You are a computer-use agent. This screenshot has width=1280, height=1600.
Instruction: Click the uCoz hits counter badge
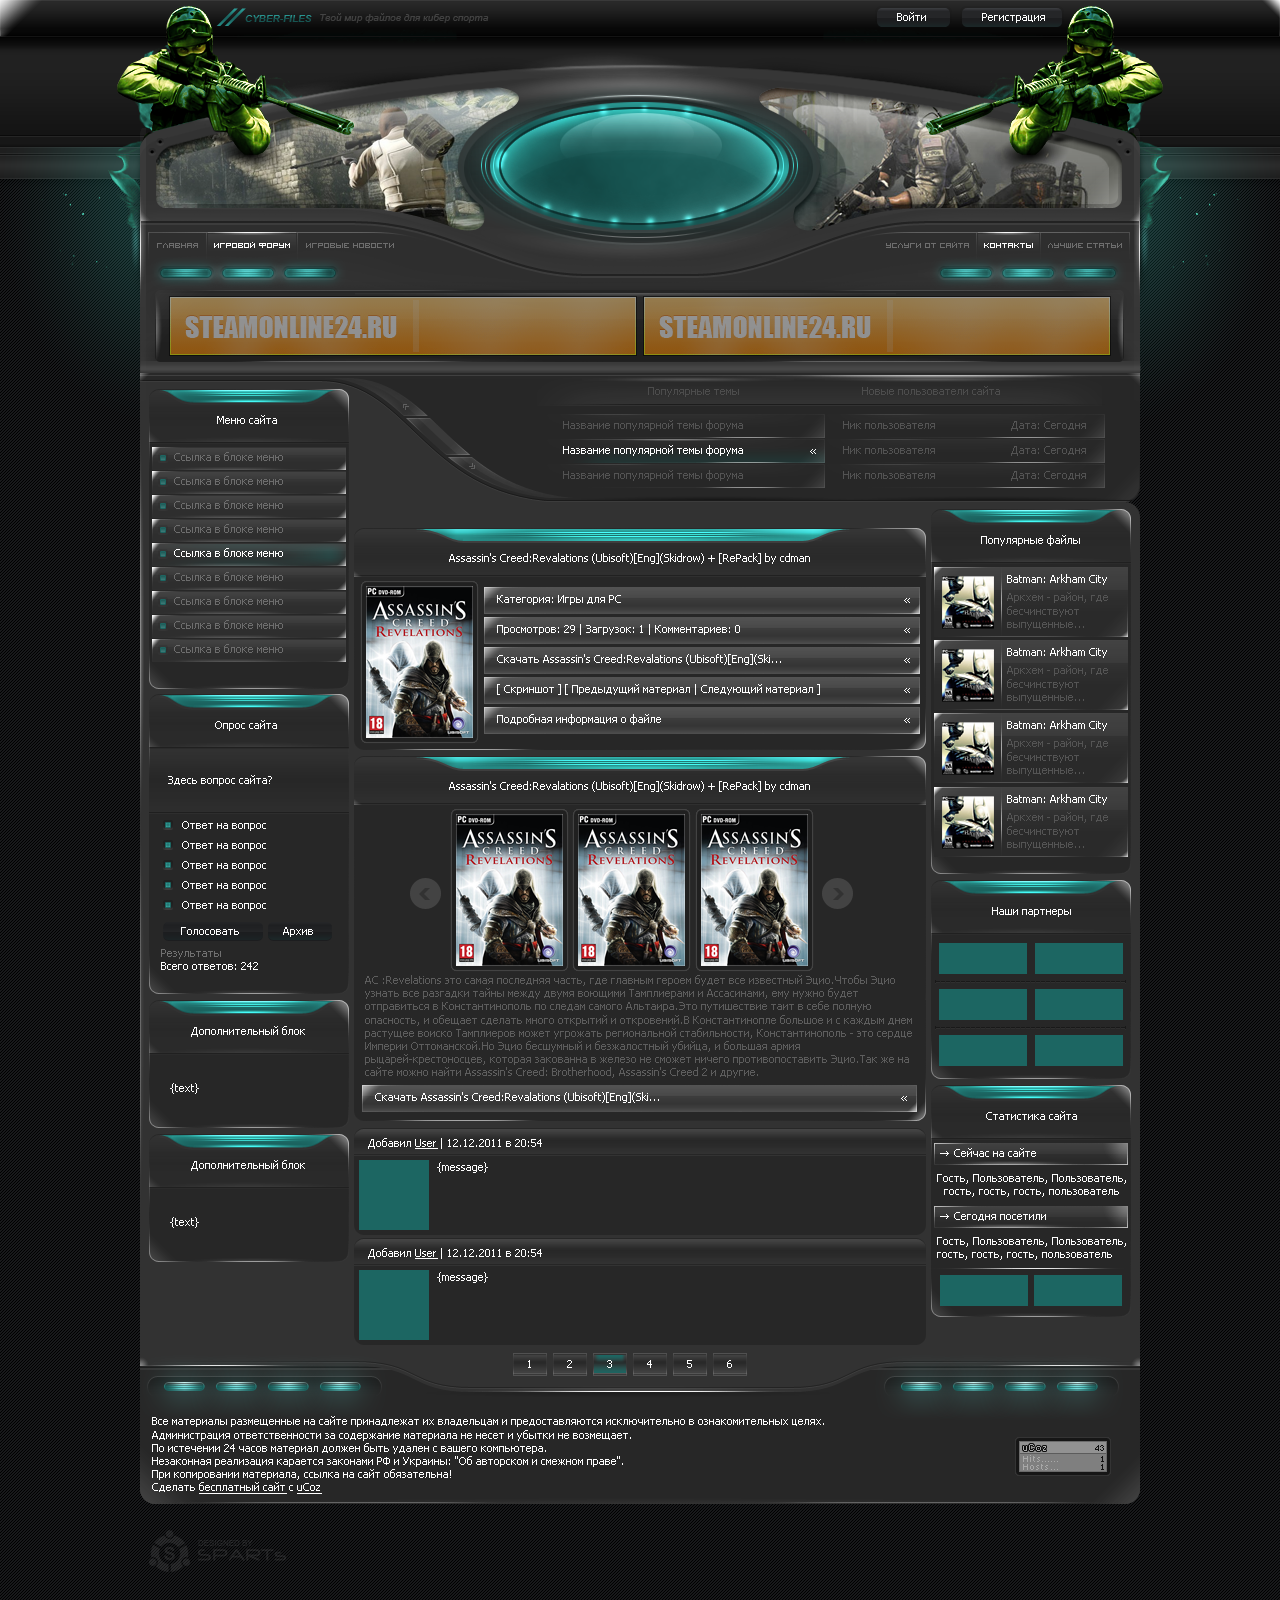1063,1456
